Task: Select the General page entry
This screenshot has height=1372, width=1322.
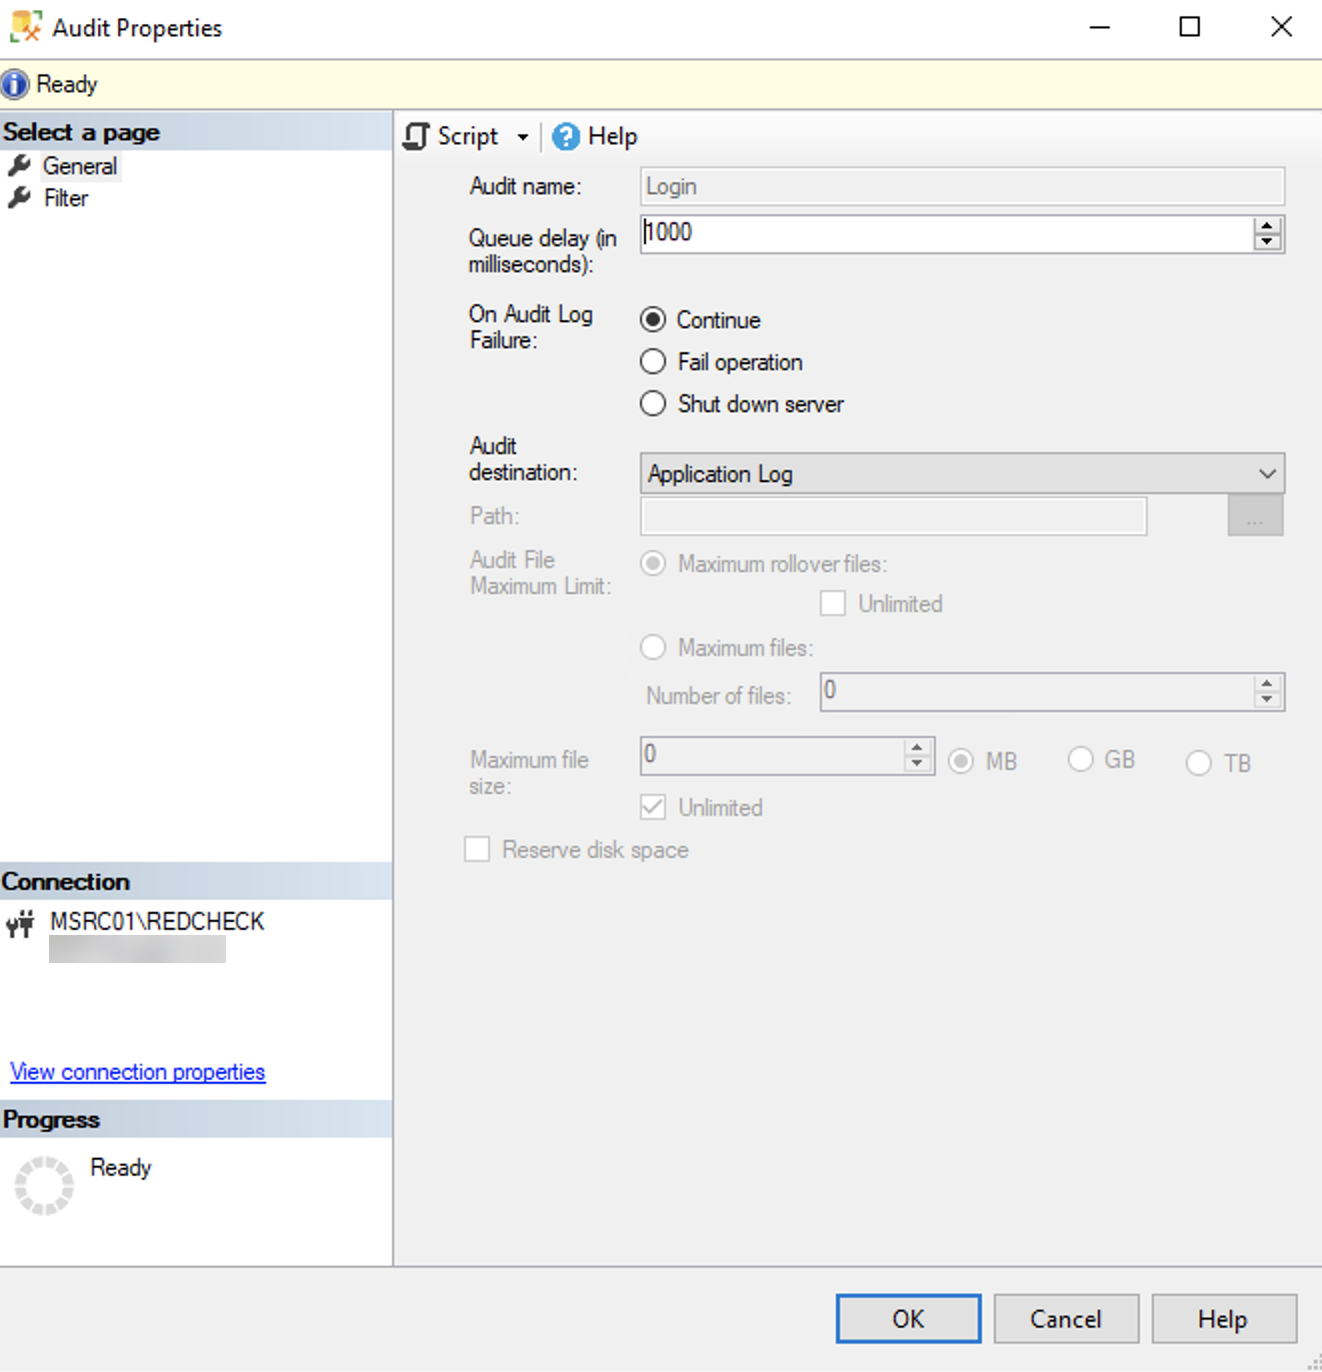Action: pos(80,166)
